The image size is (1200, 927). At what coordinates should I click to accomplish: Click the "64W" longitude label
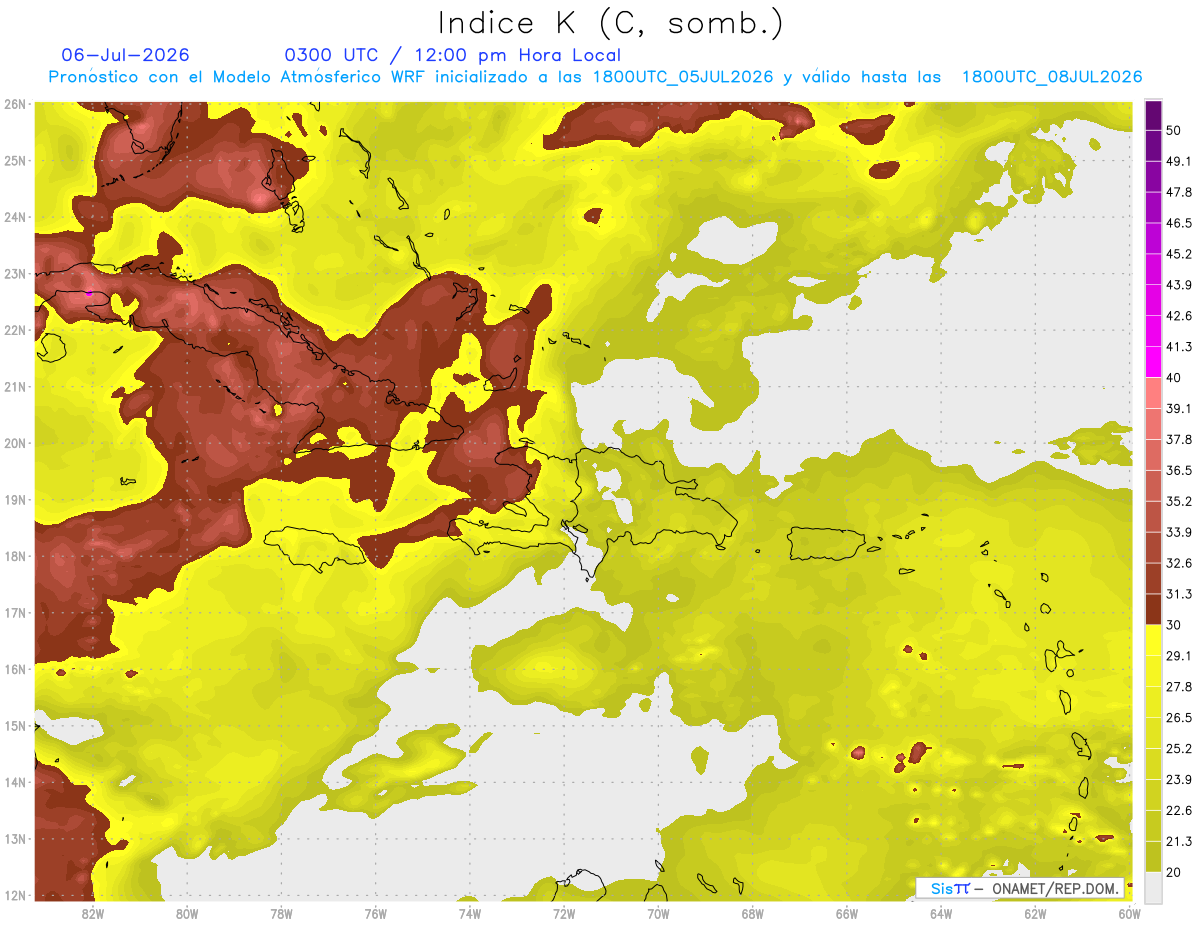pyautogui.click(x=941, y=914)
